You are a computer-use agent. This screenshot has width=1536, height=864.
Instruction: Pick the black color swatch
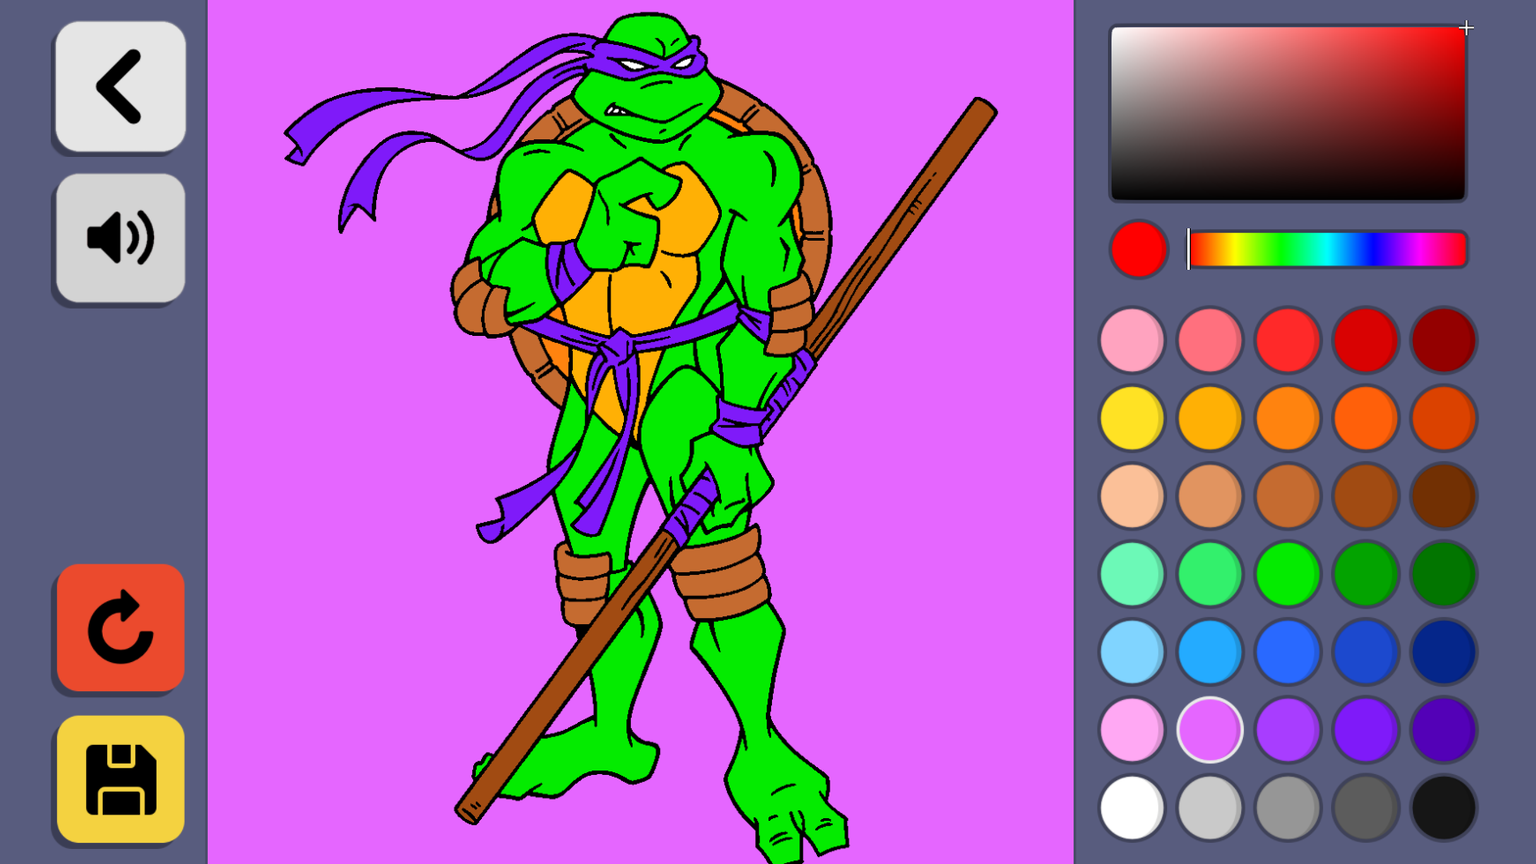(x=1443, y=808)
